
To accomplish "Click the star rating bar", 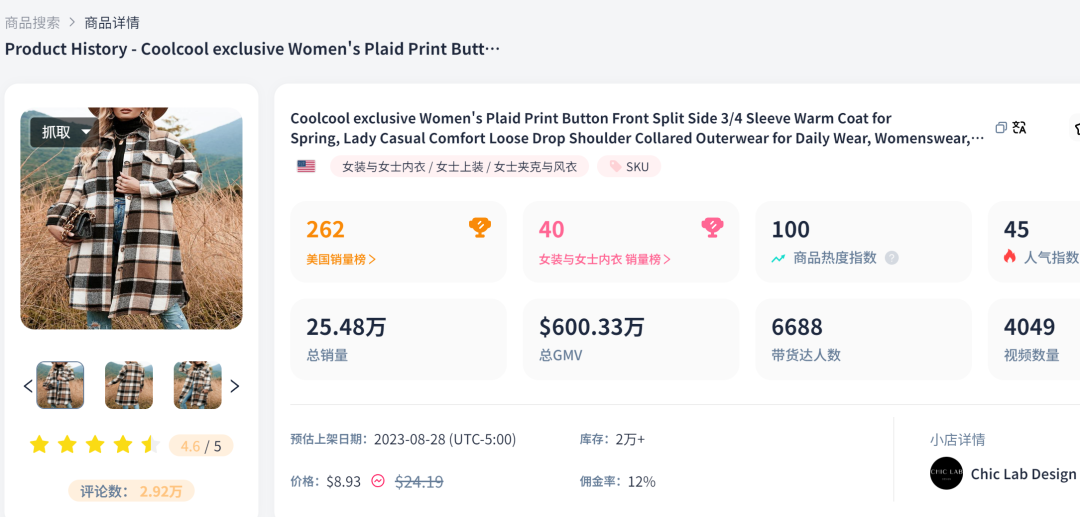I will click(x=95, y=445).
